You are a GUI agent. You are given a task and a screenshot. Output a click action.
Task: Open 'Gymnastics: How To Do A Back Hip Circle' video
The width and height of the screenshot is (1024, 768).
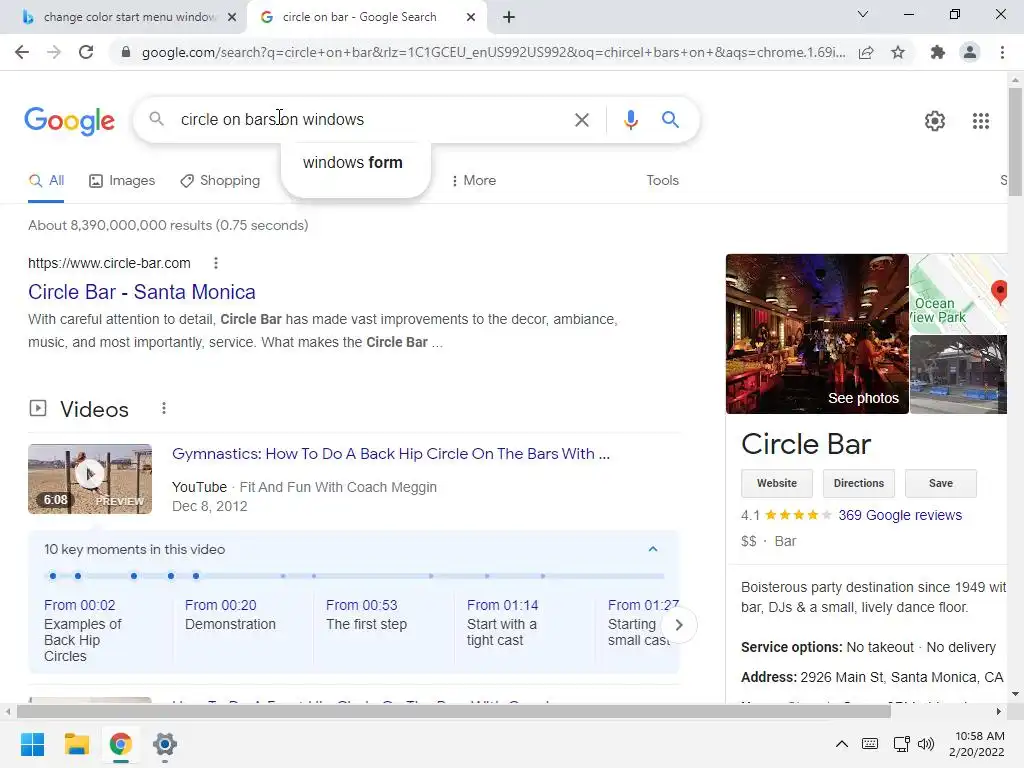(391, 454)
